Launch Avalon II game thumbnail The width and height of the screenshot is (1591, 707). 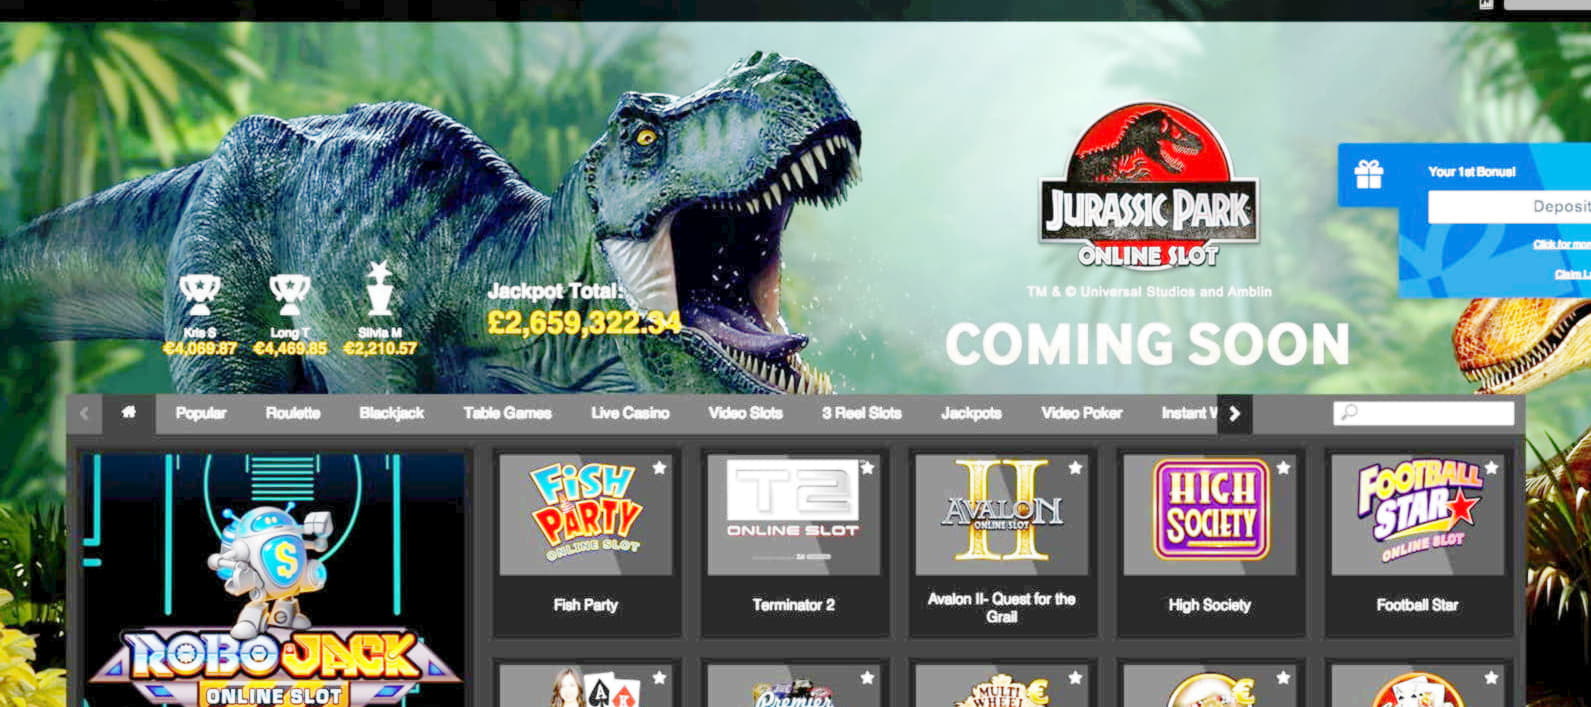point(1002,515)
